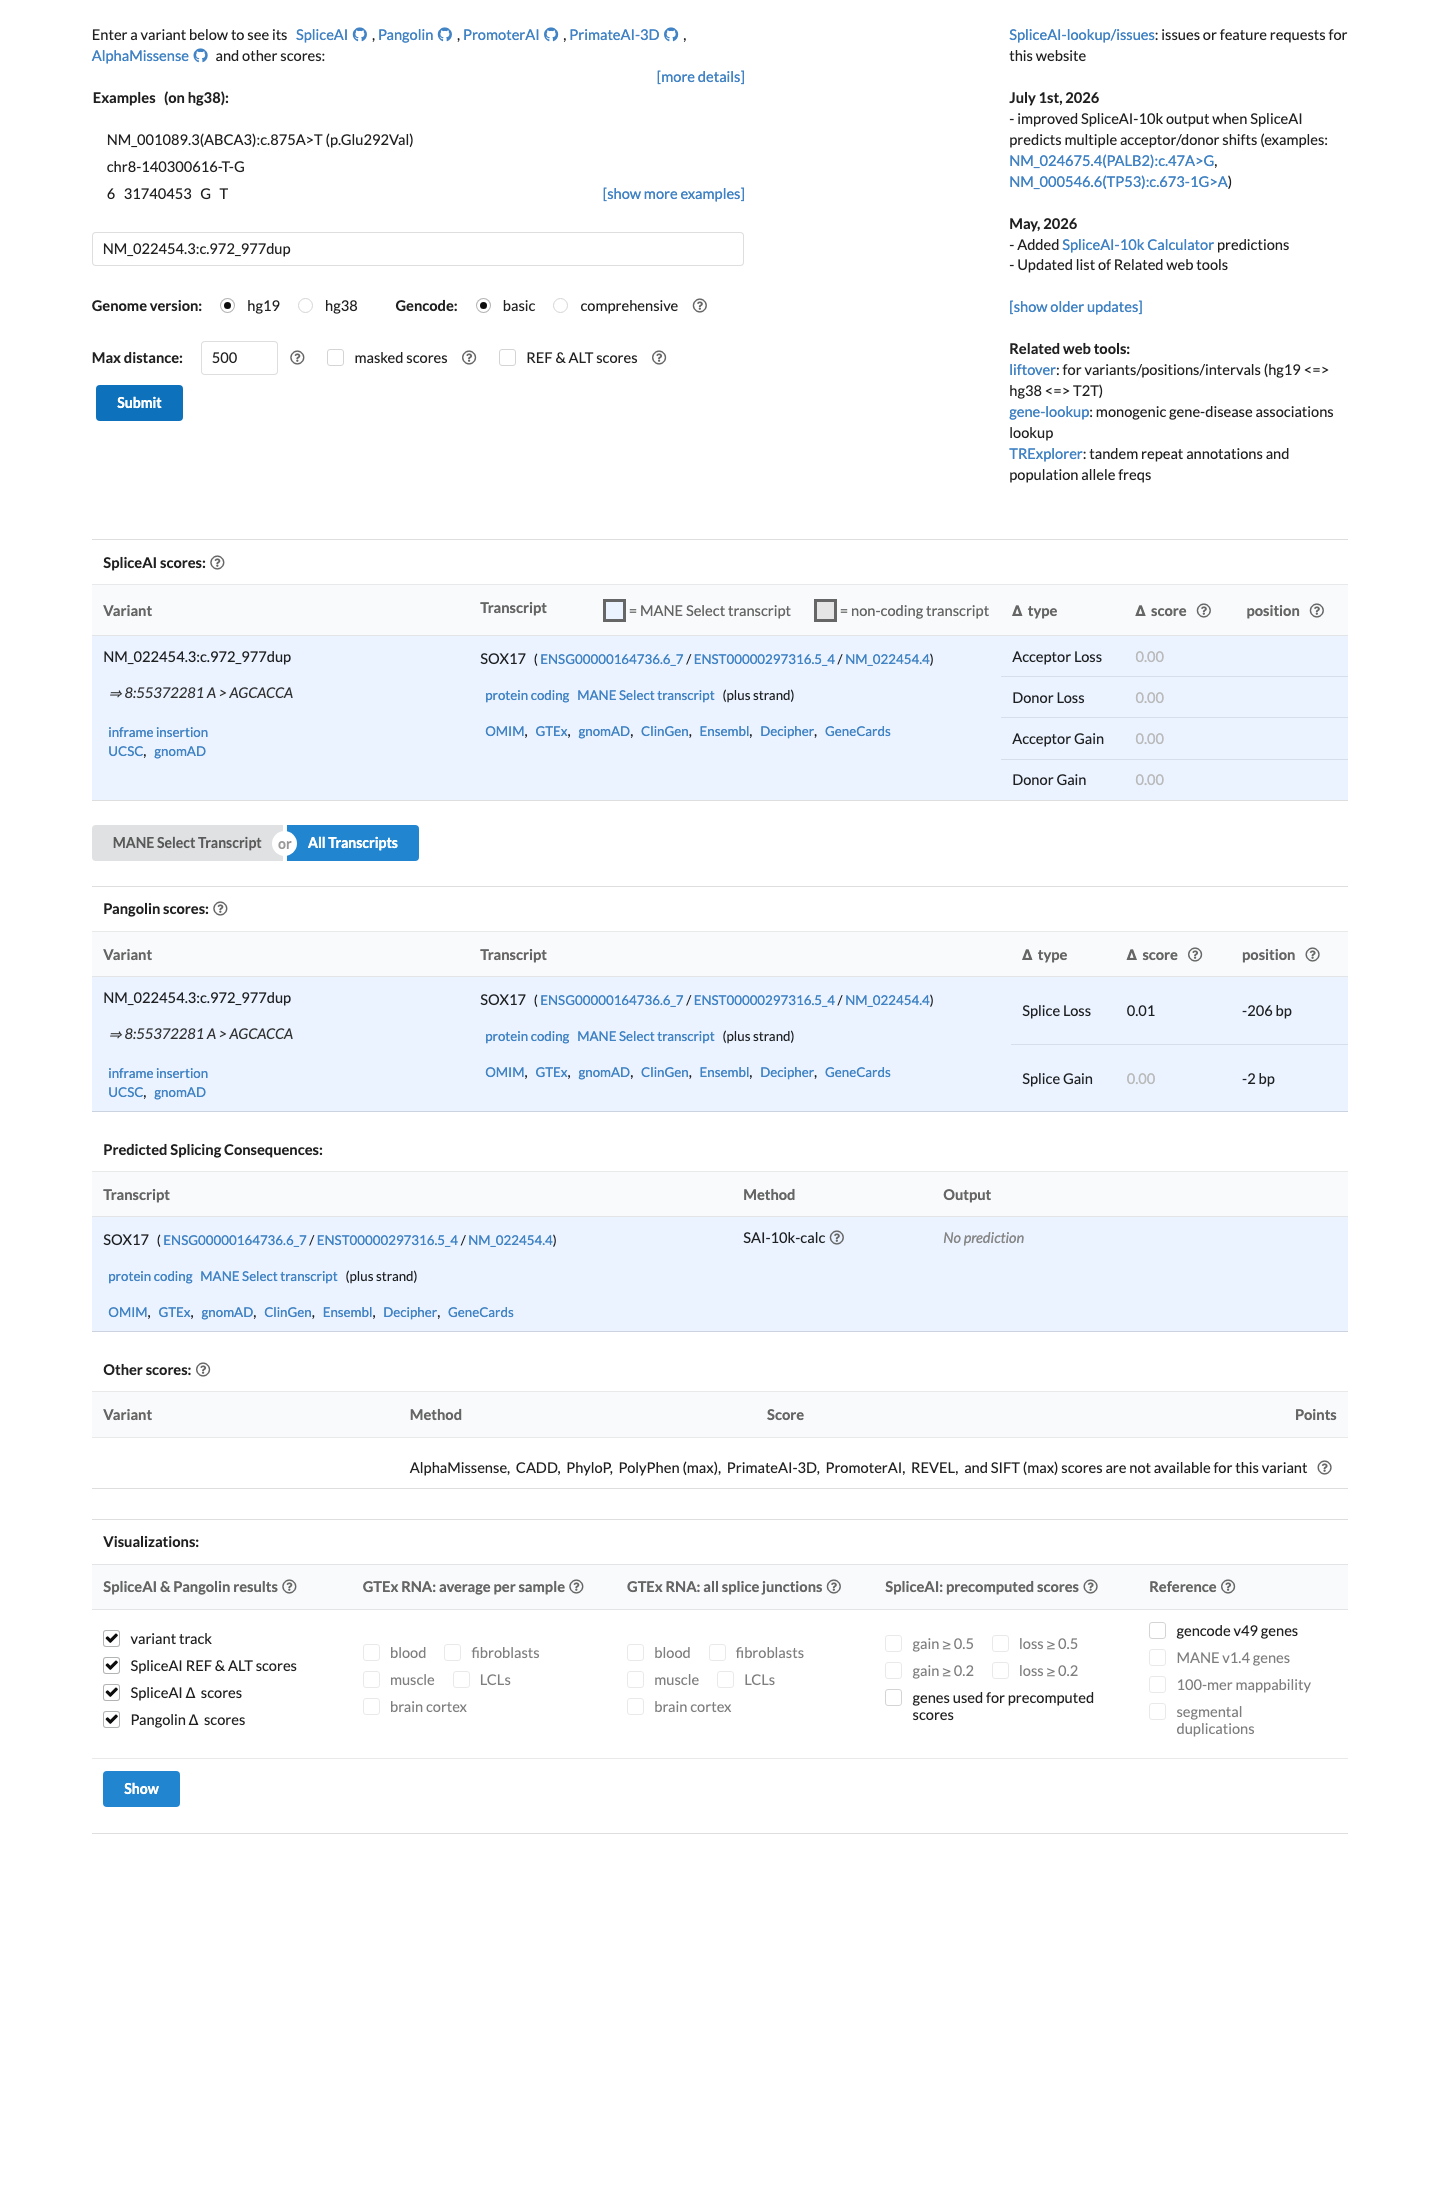This screenshot has height=2200, width=1454.
Task: Uncheck SpliceAI Δ scores visualization
Action: [x=112, y=1692]
